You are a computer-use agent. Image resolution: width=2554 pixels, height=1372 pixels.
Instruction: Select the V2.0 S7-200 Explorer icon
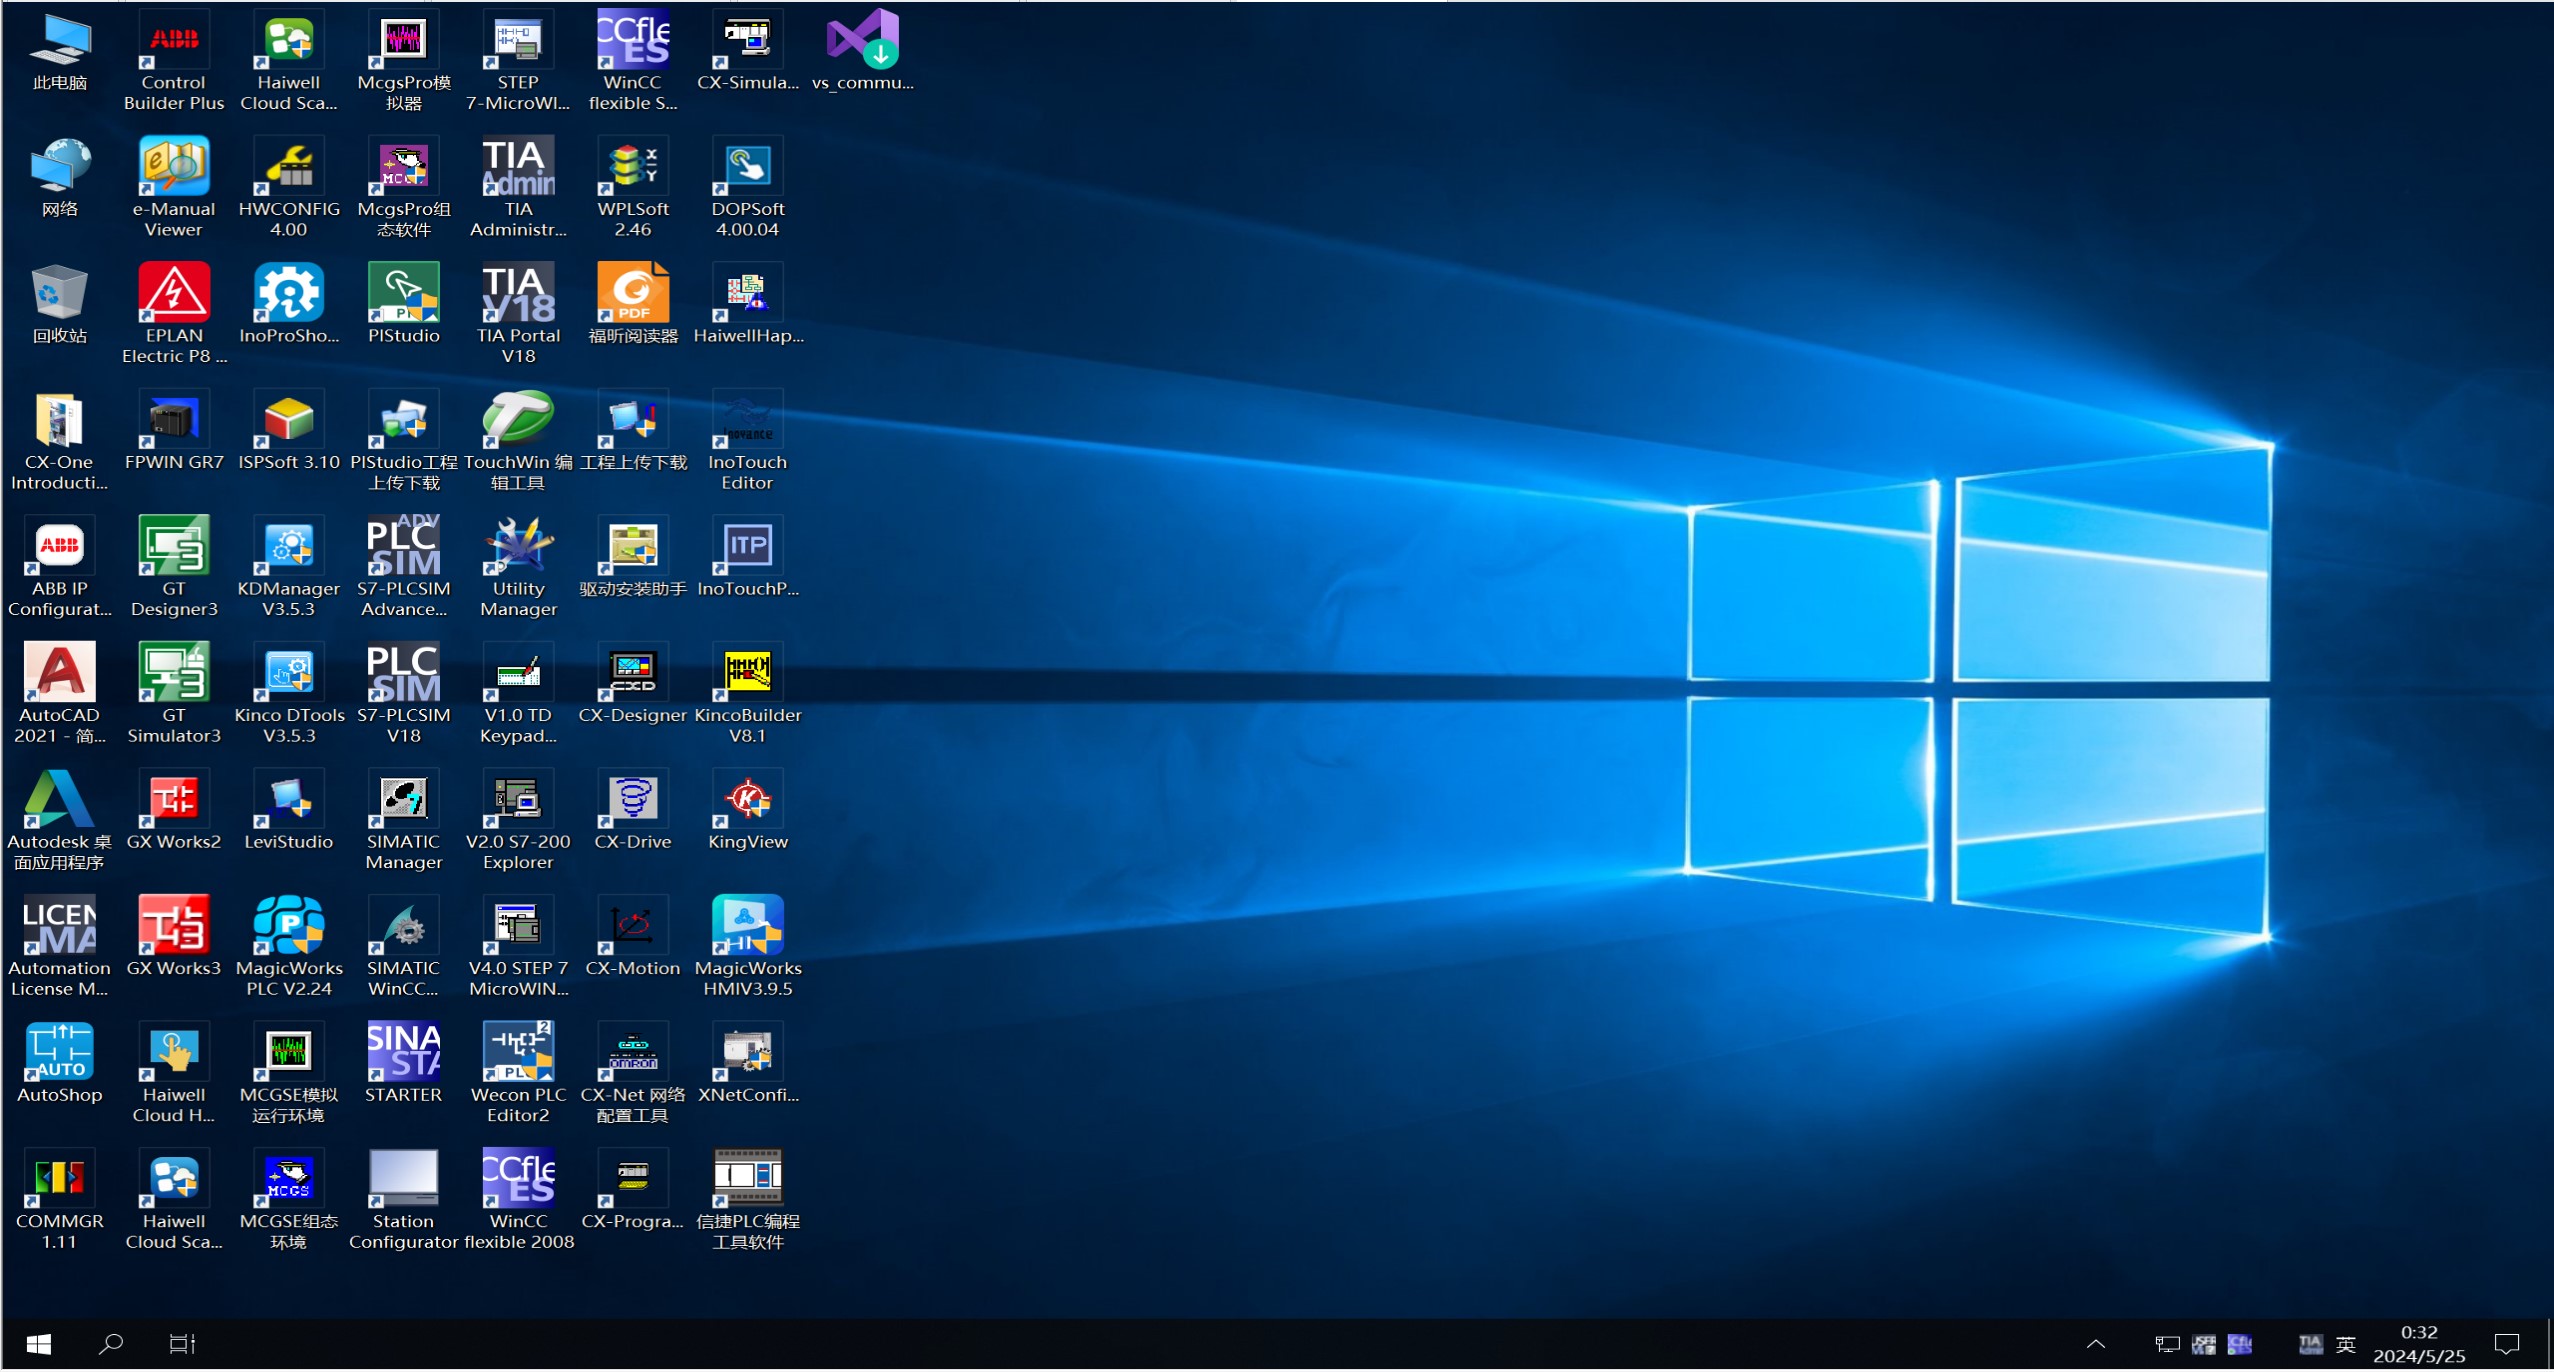click(518, 819)
